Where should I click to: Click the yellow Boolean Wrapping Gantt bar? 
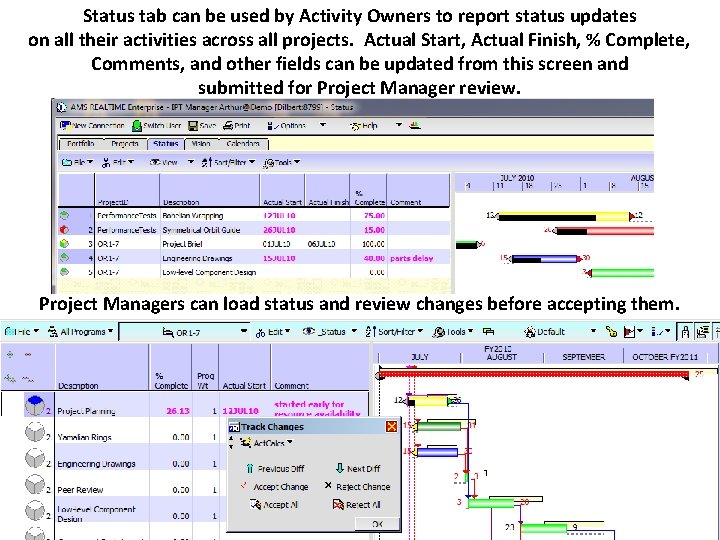pos(564,216)
